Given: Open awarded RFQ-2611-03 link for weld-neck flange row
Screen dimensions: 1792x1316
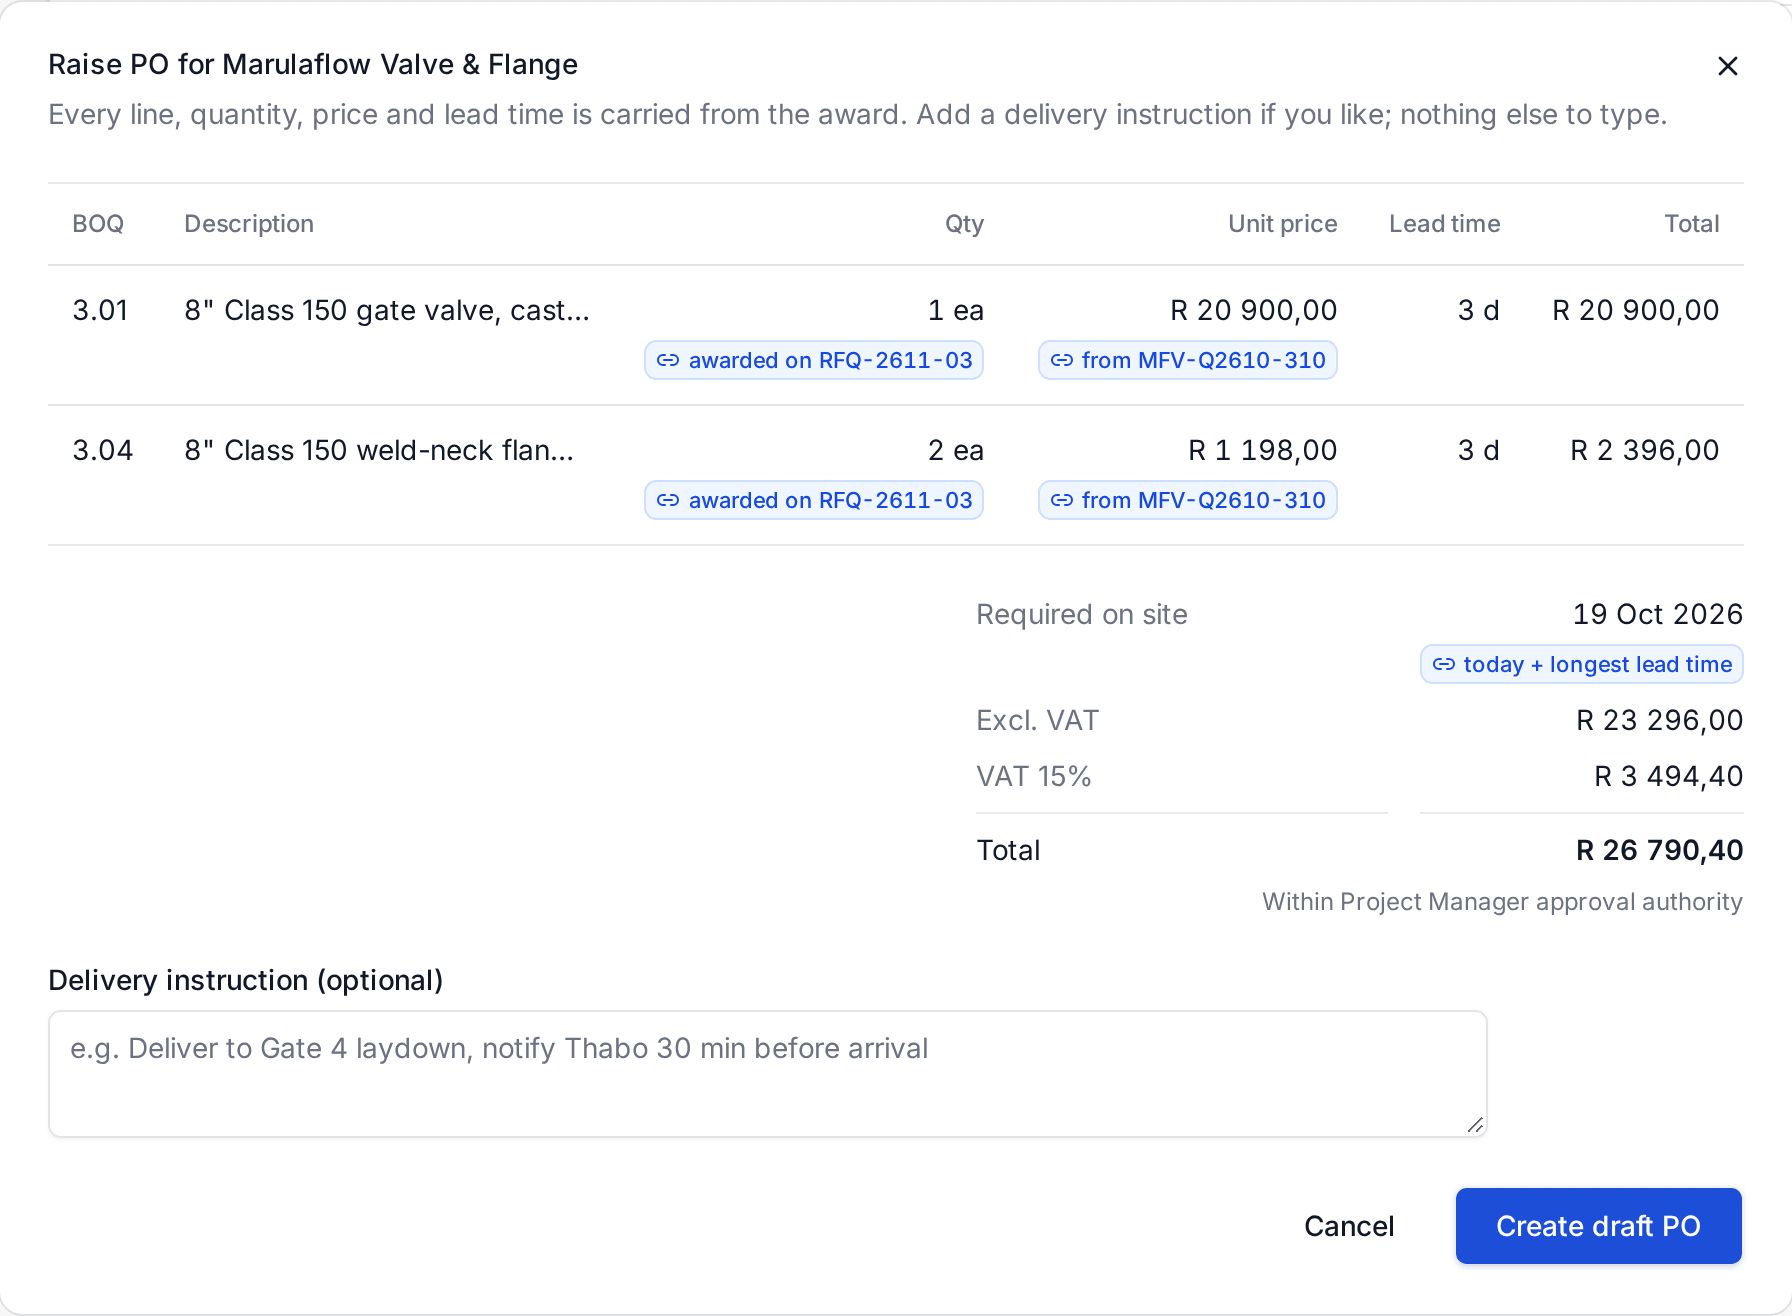Looking at the screenshot, I should pyautogui.click(x=814, y=500).
